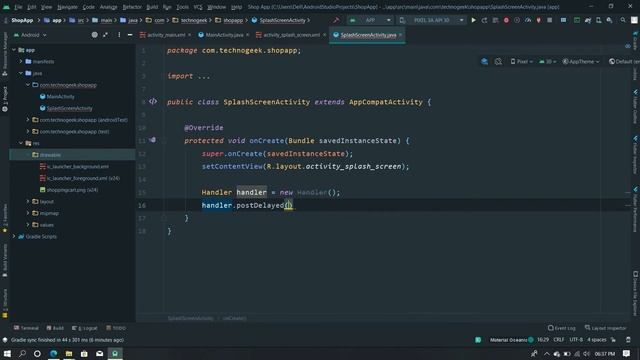Close the SplashScreenActivity.java tab
The height and width of the screenshot is (360, 640).
(x=400, y=35)
